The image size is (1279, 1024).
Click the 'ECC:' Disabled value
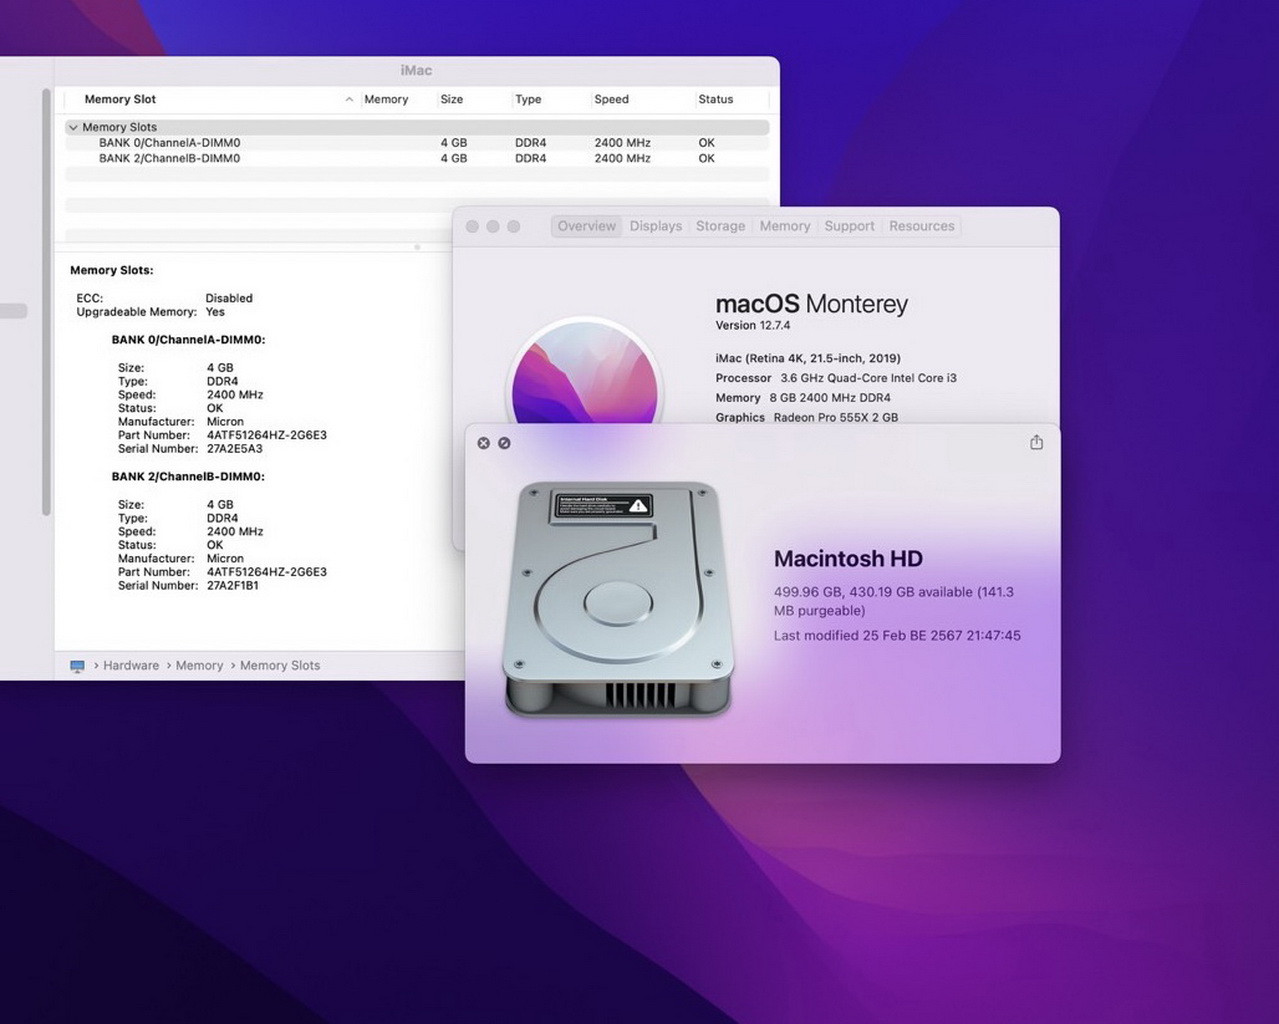click(x=229, y=298)
